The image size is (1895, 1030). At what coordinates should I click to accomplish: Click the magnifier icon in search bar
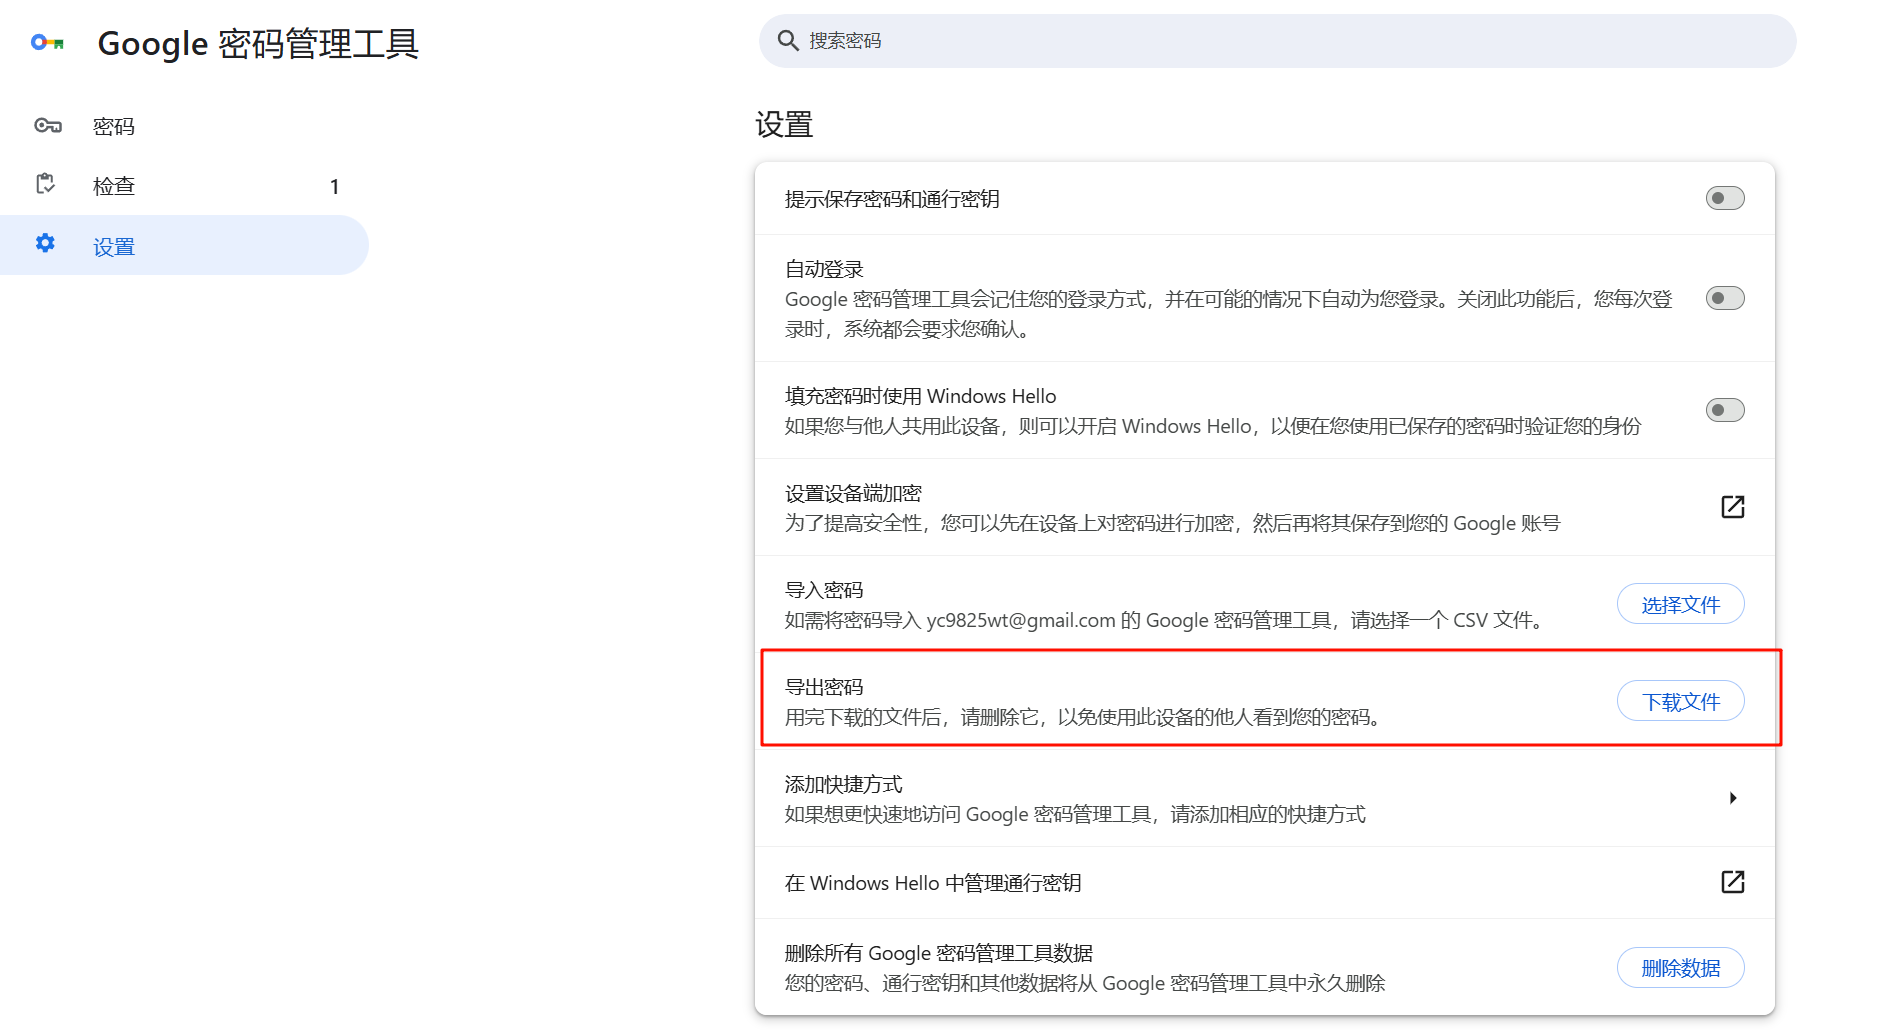point(788,41)
